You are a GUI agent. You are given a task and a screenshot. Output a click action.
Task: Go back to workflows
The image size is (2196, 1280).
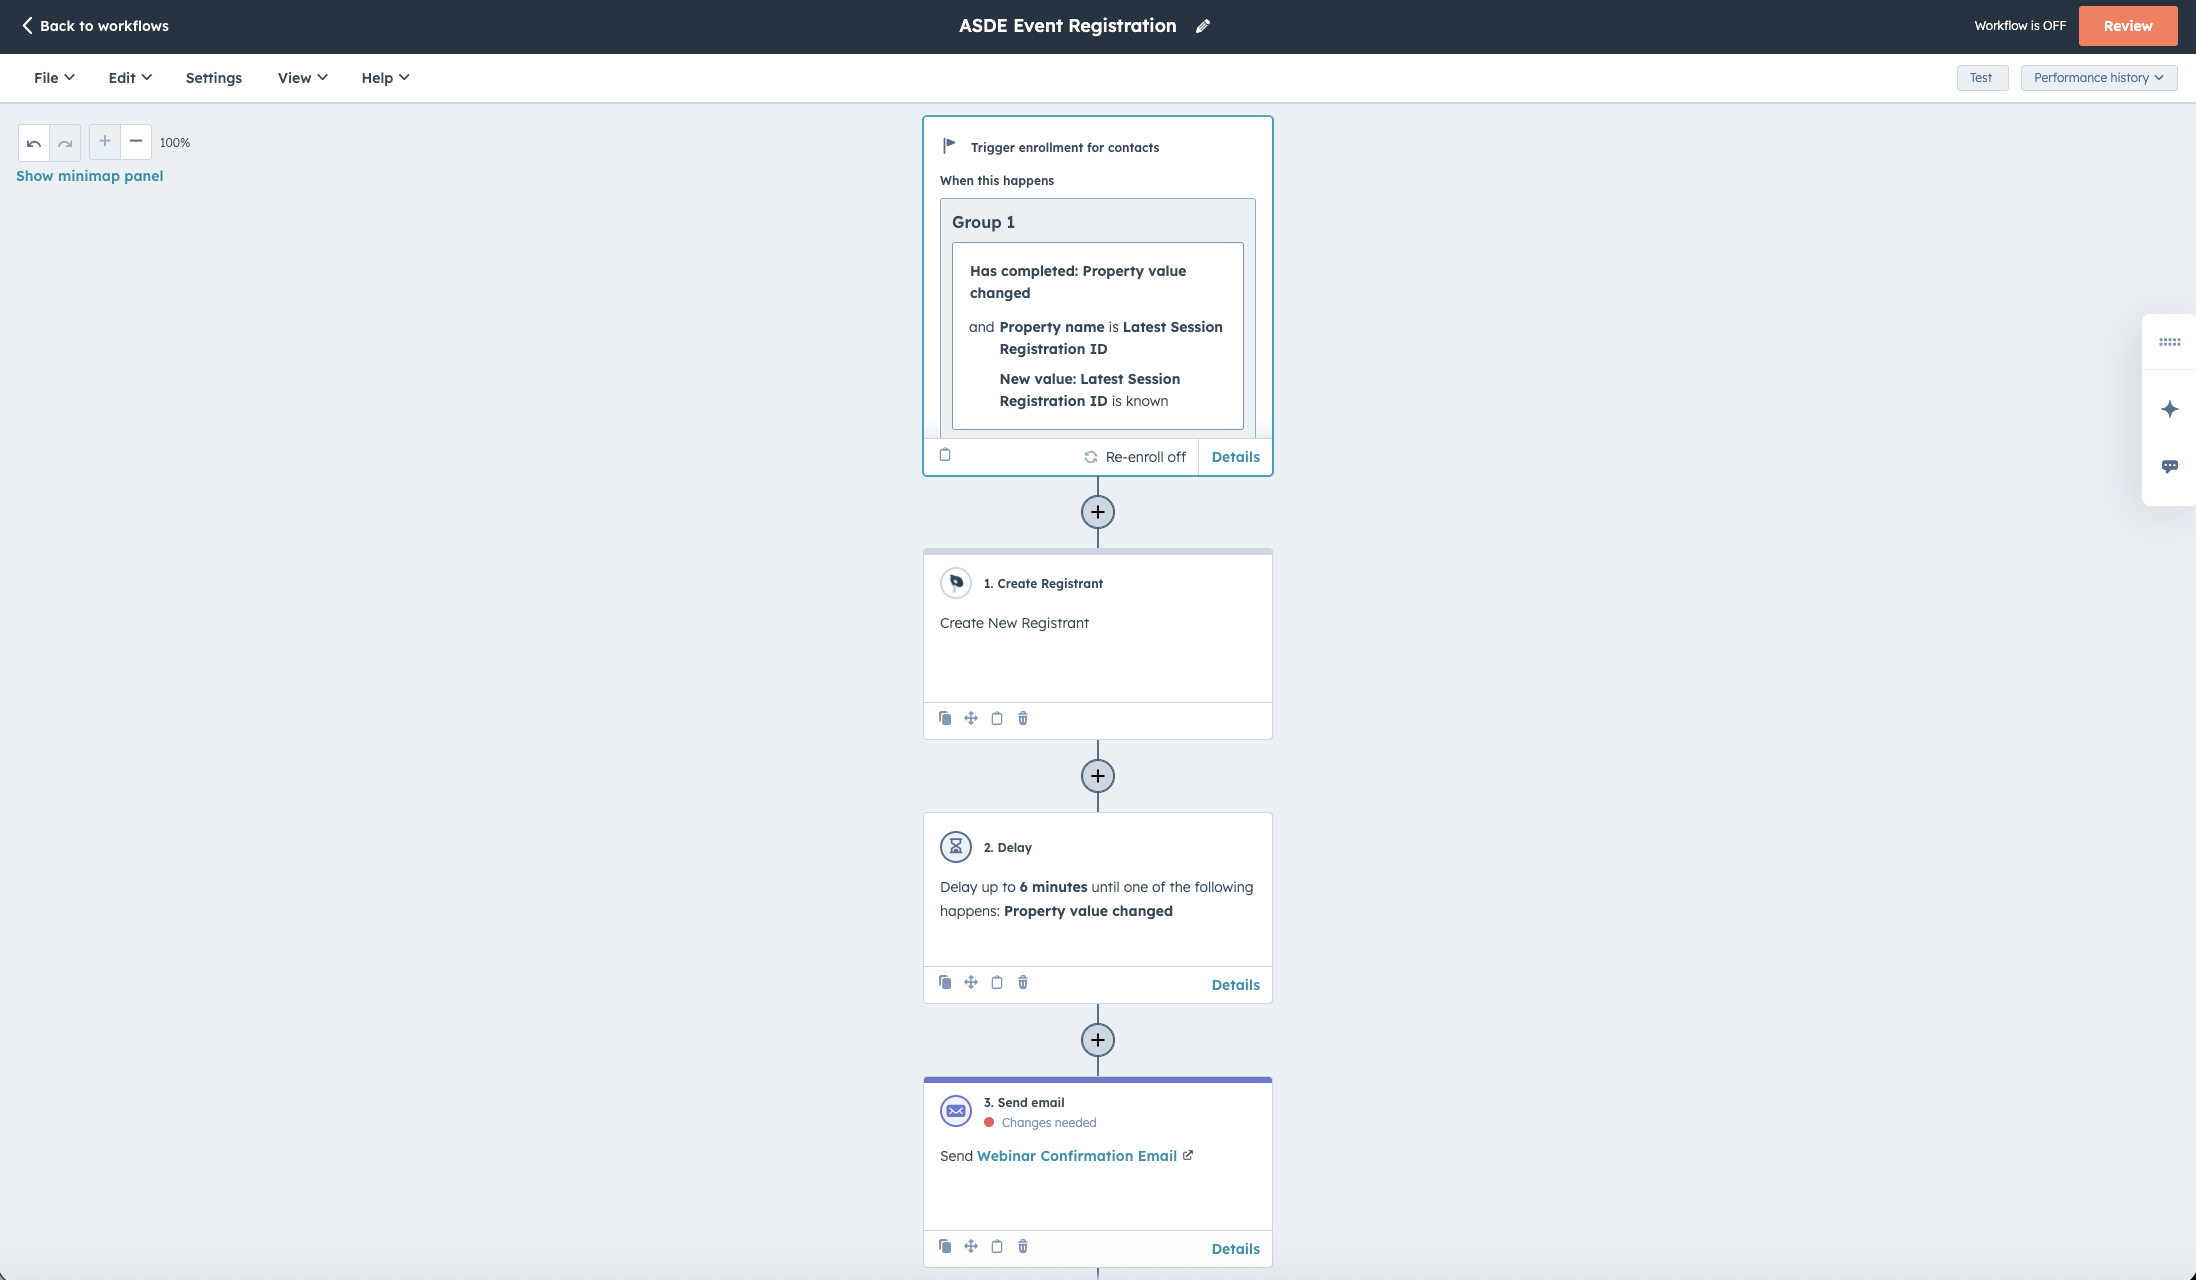[x=95, y=26]
